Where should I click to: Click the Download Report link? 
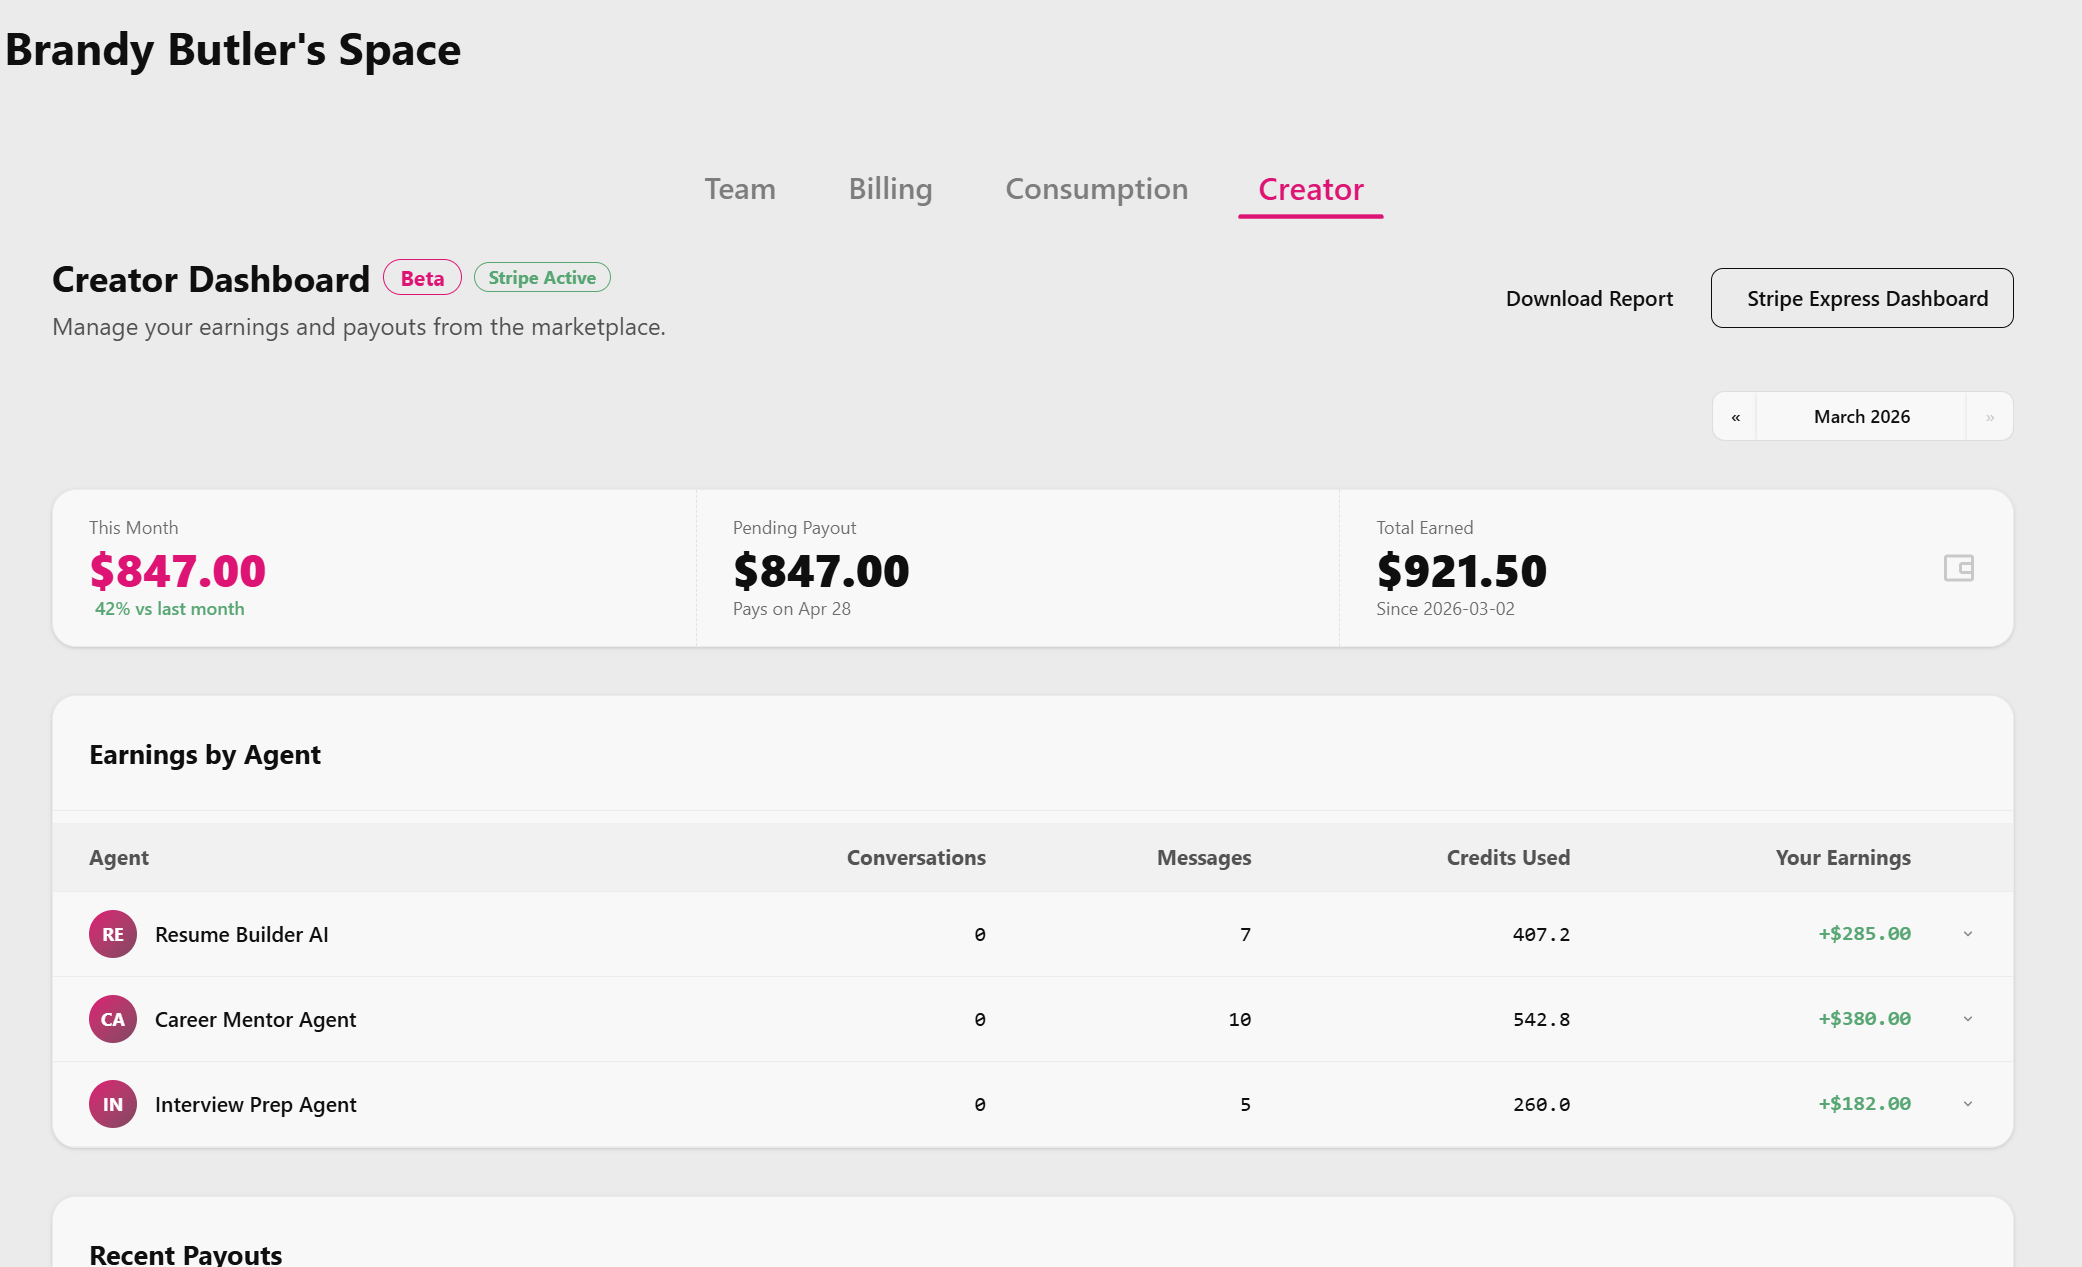(x=1588, y=298)
